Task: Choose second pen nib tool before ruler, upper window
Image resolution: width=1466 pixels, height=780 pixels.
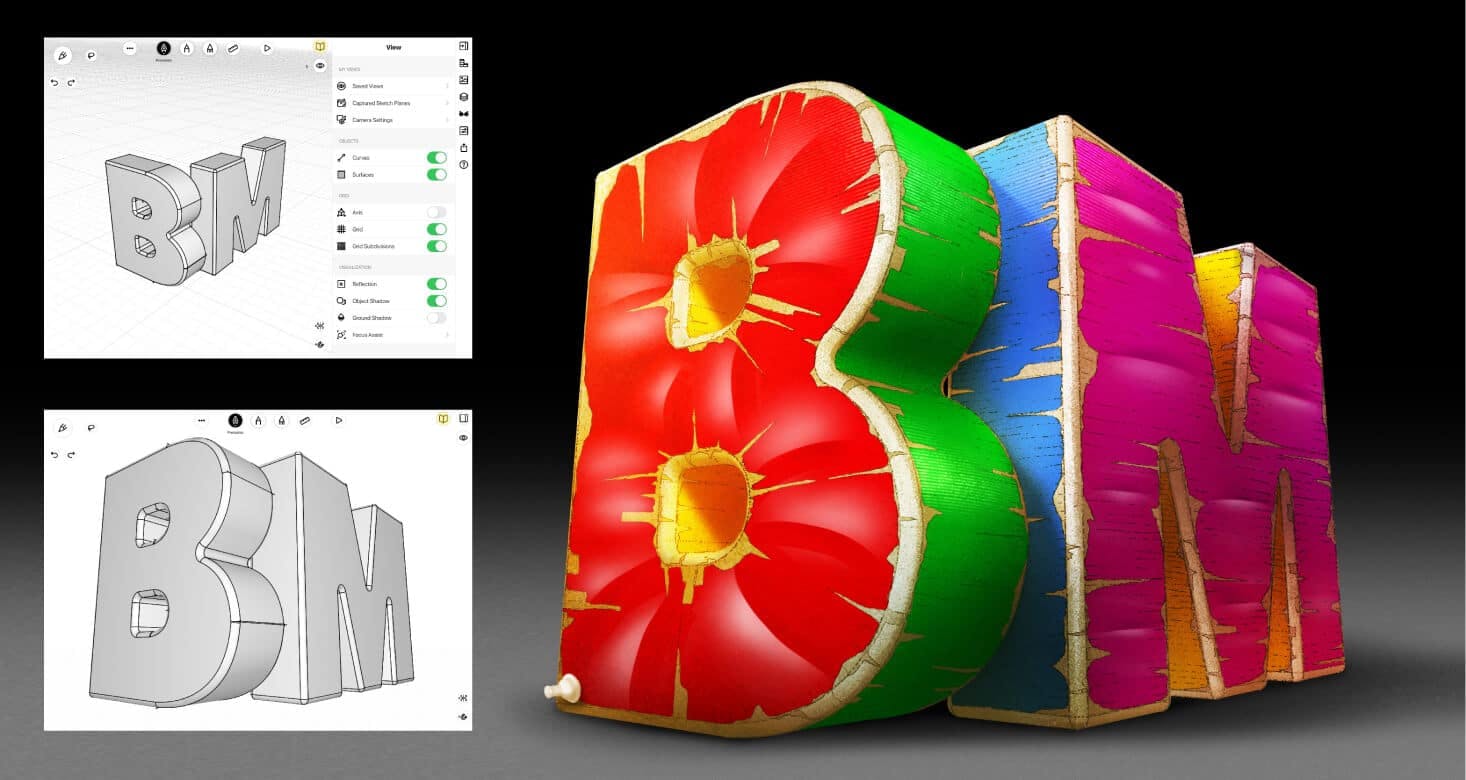Action: [210, 48]
